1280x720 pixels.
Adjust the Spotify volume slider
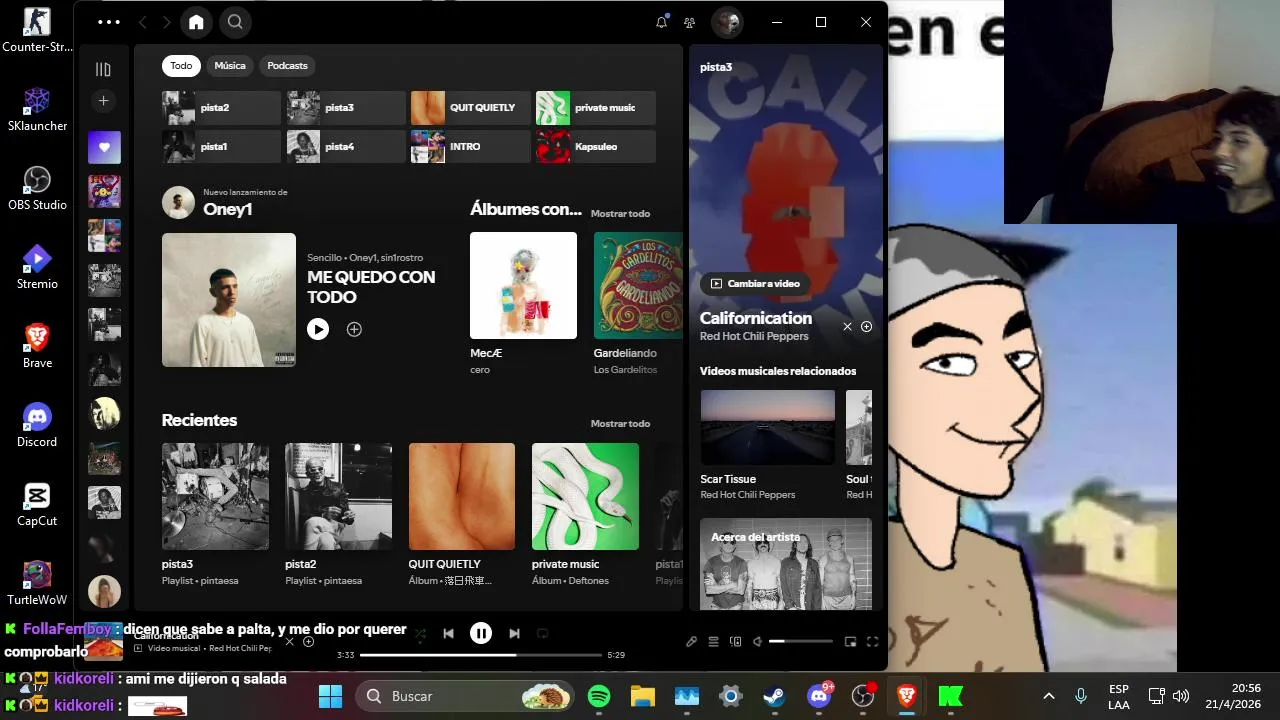point(801,641)
